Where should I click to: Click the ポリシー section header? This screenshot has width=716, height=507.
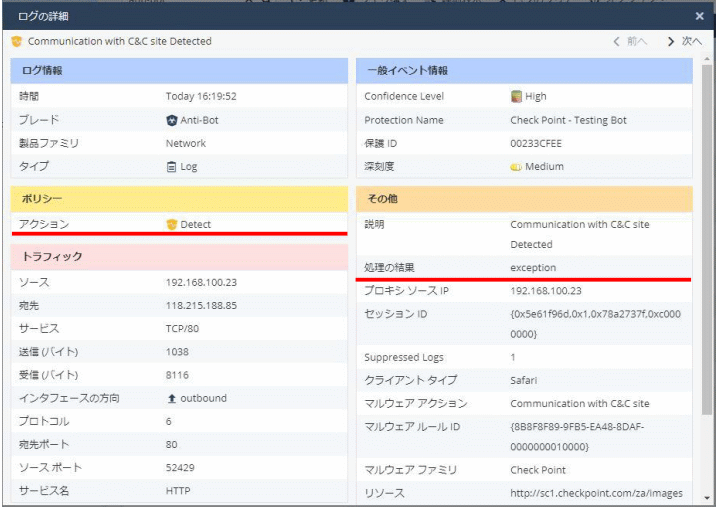click(x=178, y=199)
